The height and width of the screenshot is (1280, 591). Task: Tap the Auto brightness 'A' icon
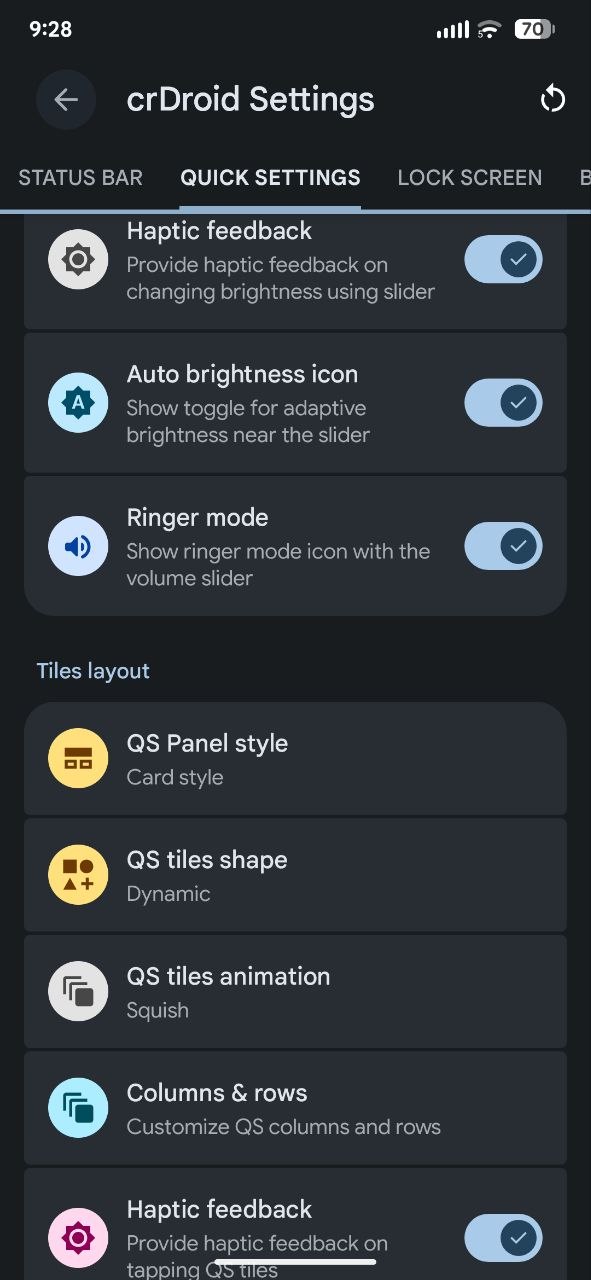78,403
